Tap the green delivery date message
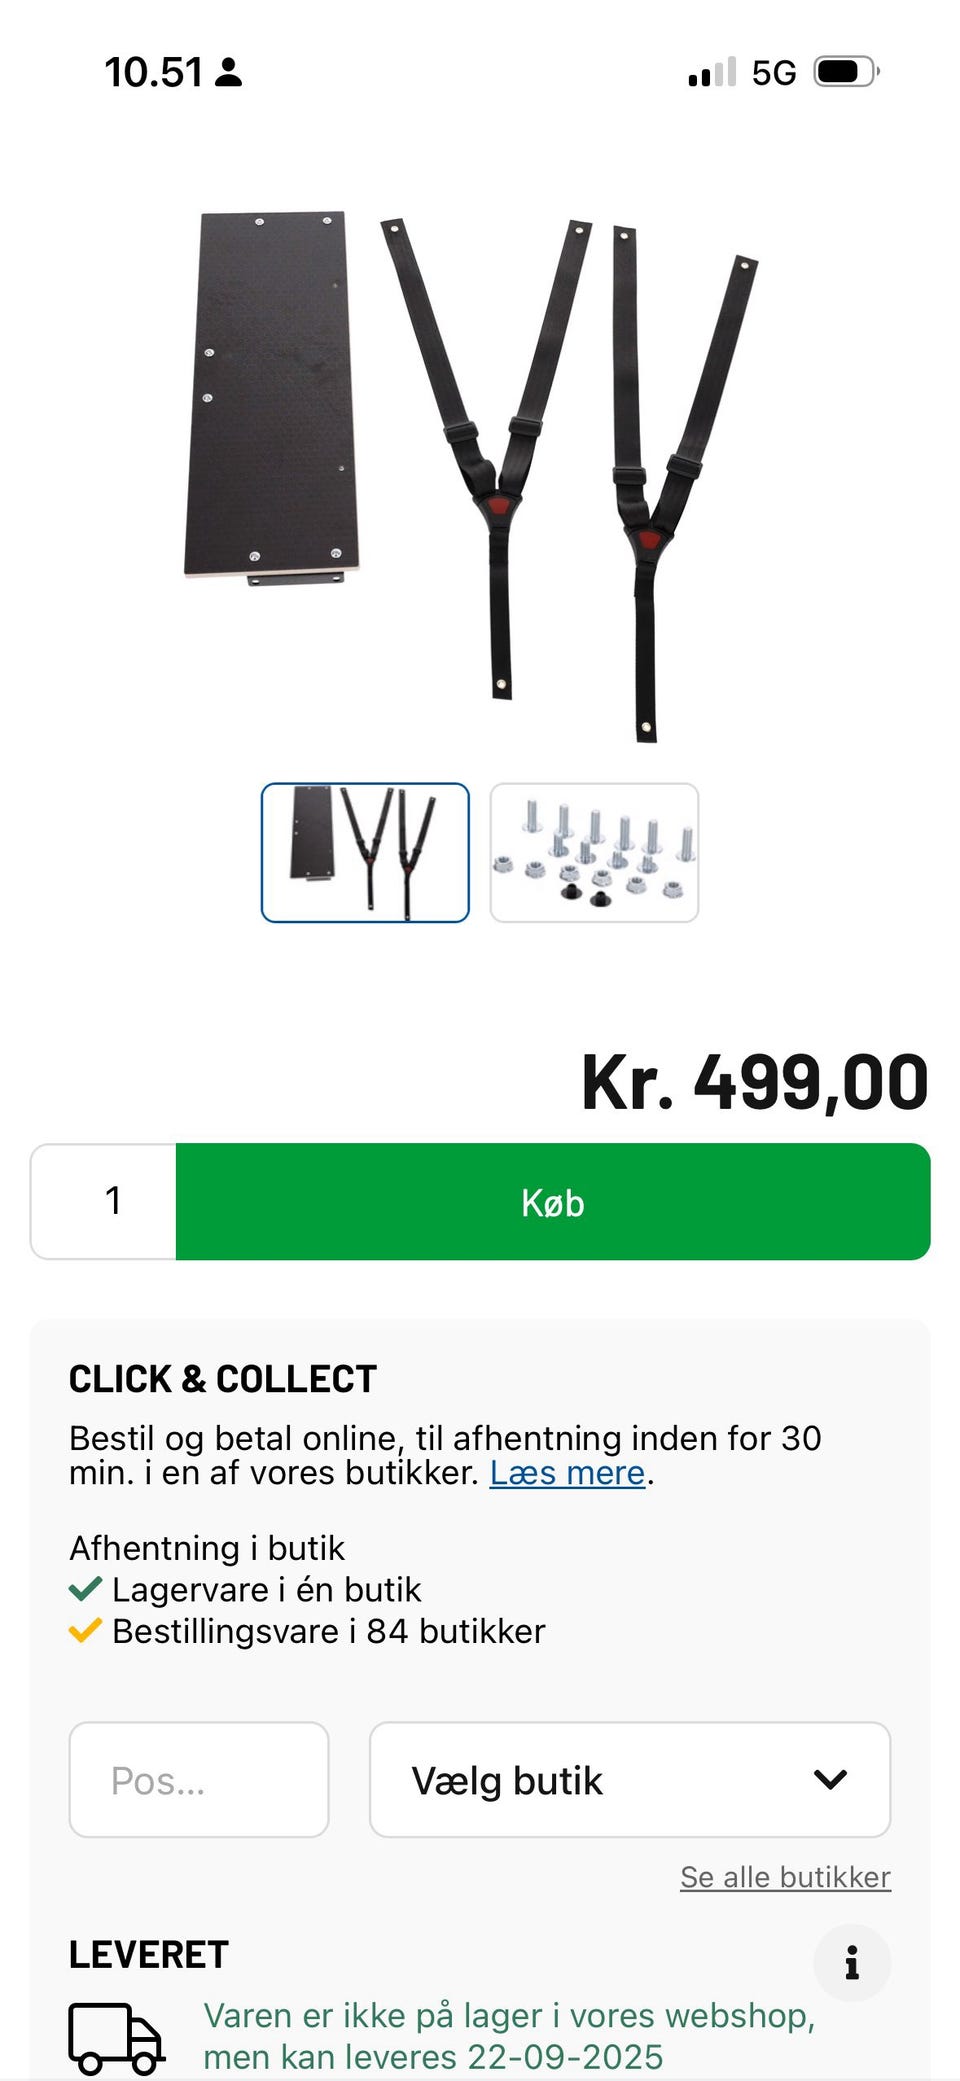 click(509, 2036)
